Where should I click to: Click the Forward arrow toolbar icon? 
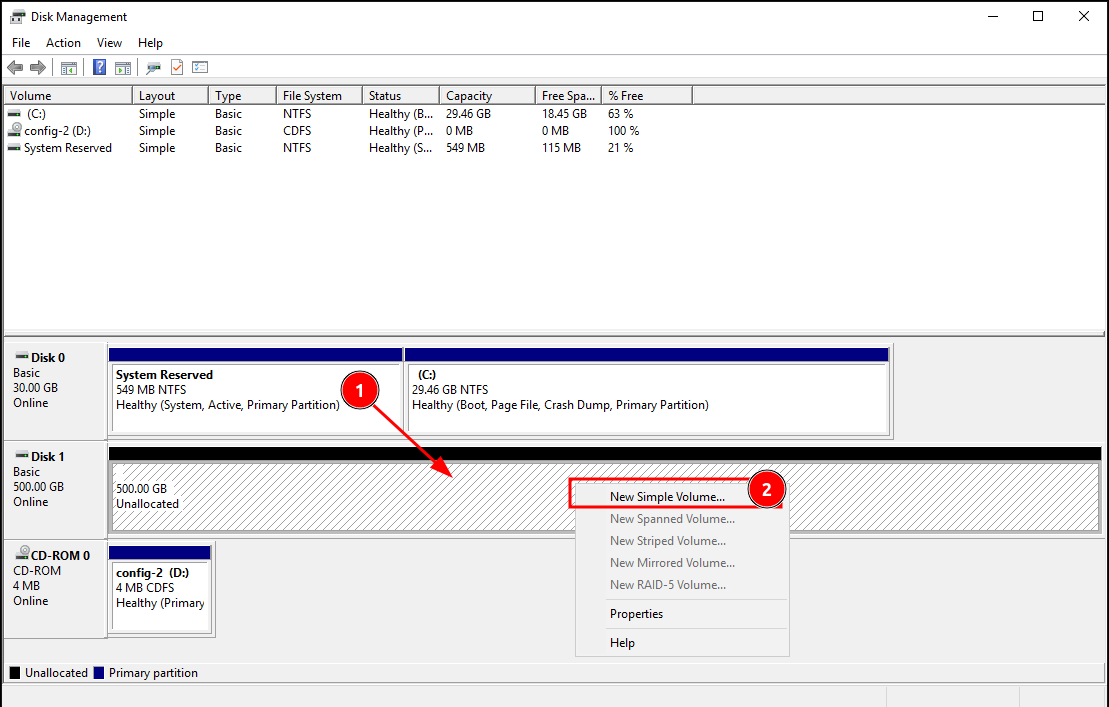tap(38, 68)
